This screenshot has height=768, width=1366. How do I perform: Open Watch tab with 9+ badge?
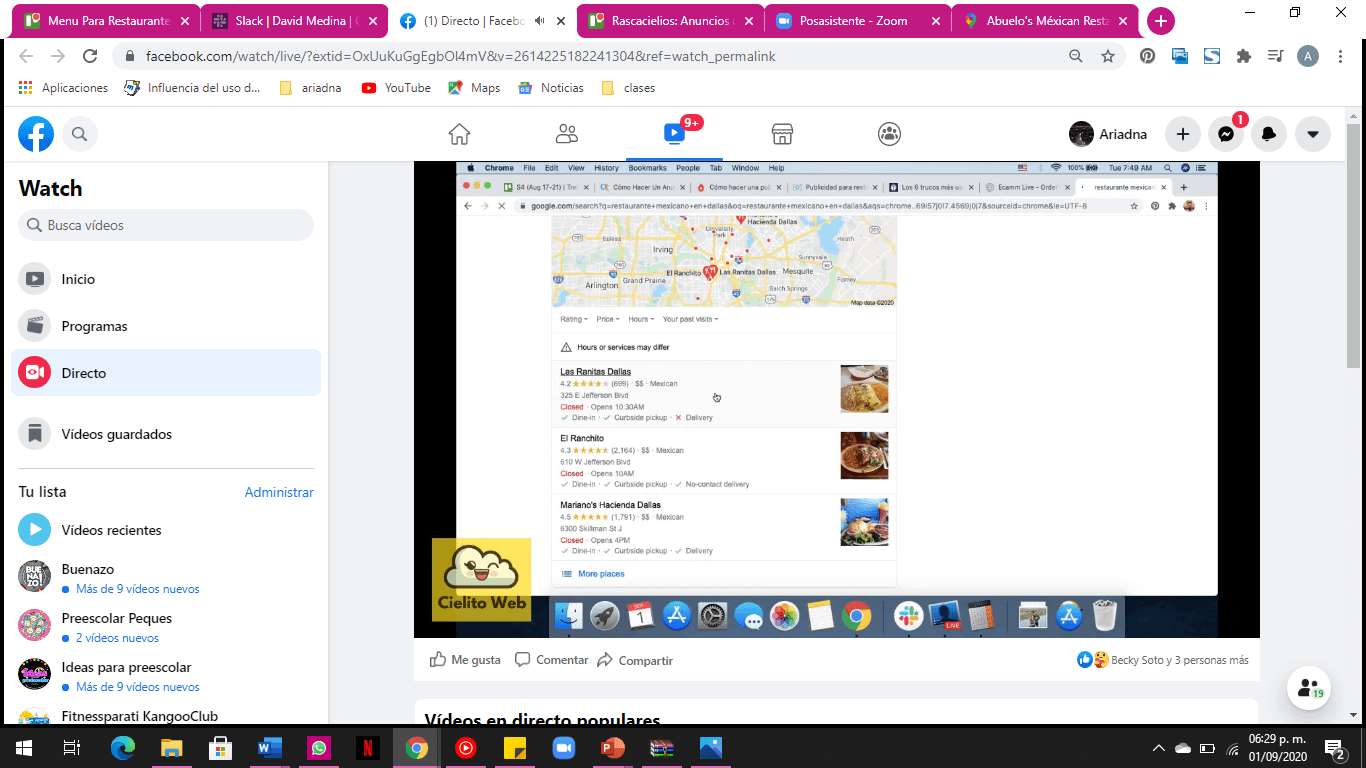click(x=675, y=134)
